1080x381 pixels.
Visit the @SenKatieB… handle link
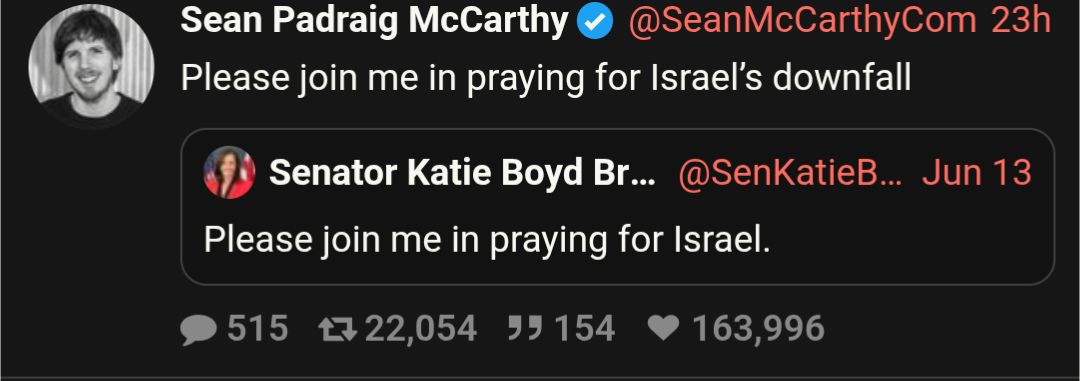(x=790, y=173)
